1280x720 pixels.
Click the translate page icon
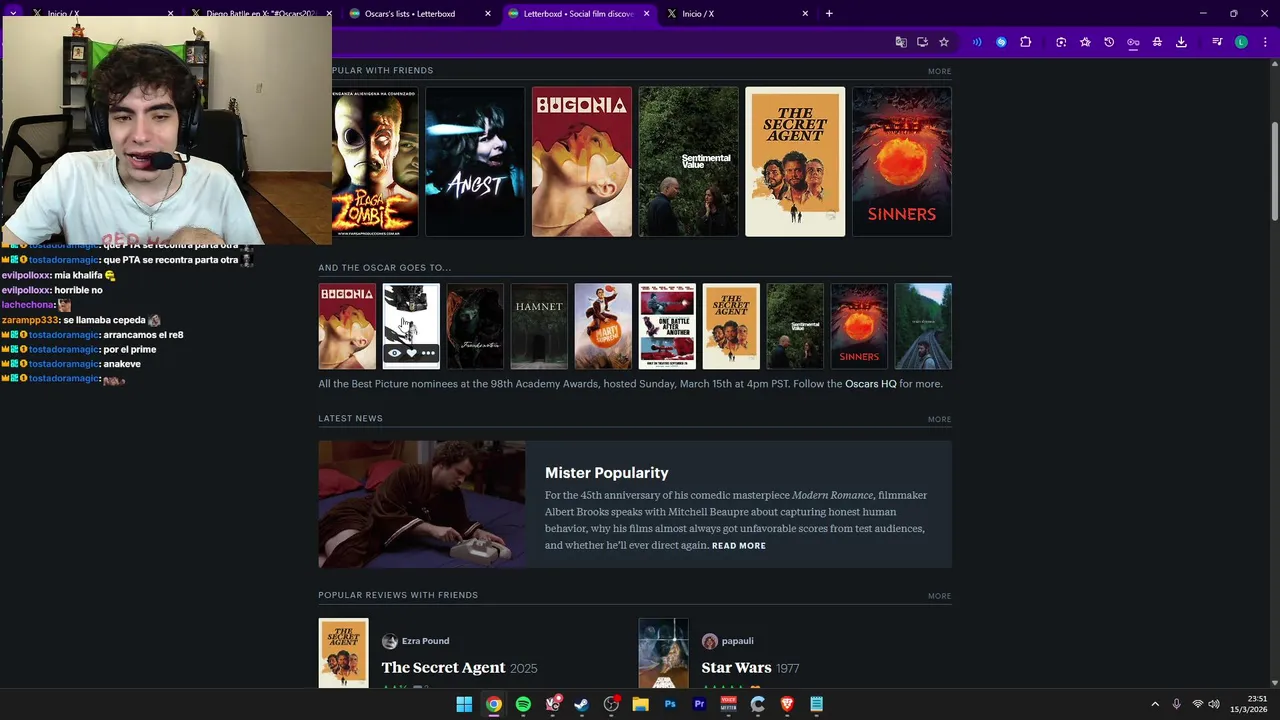[901, 42]
